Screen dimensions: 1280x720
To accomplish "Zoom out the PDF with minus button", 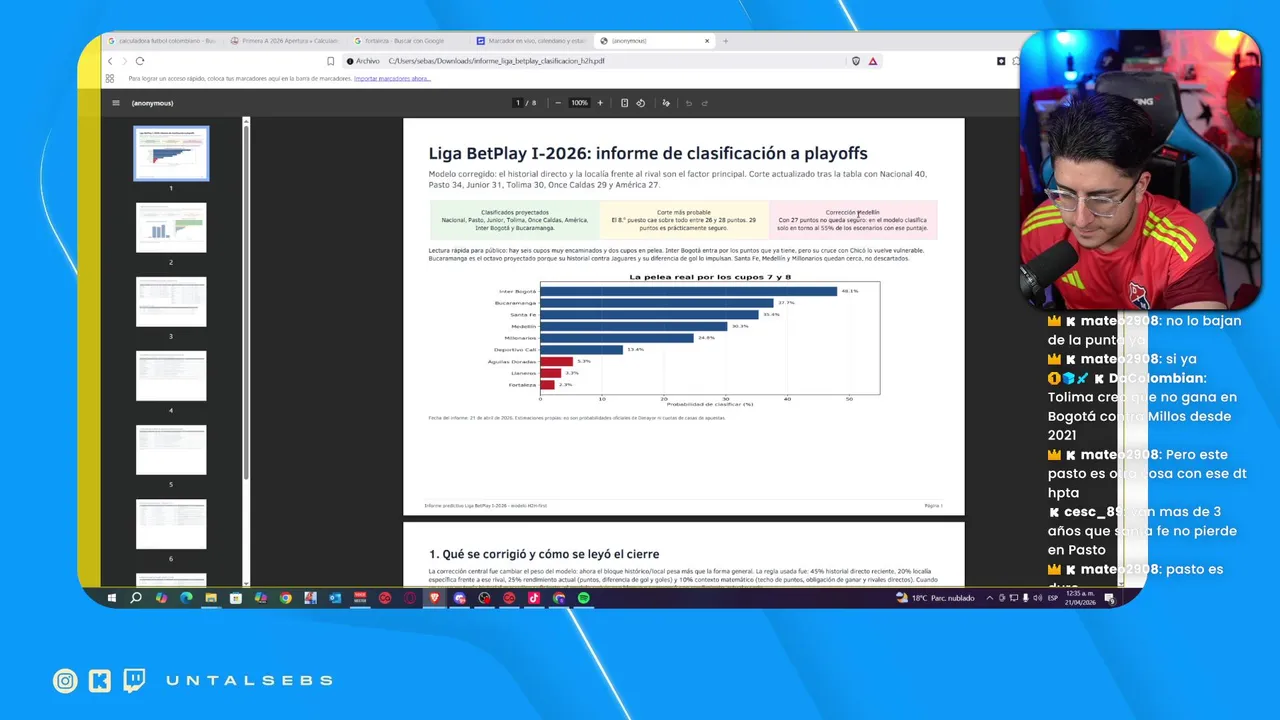I will 559,103.
